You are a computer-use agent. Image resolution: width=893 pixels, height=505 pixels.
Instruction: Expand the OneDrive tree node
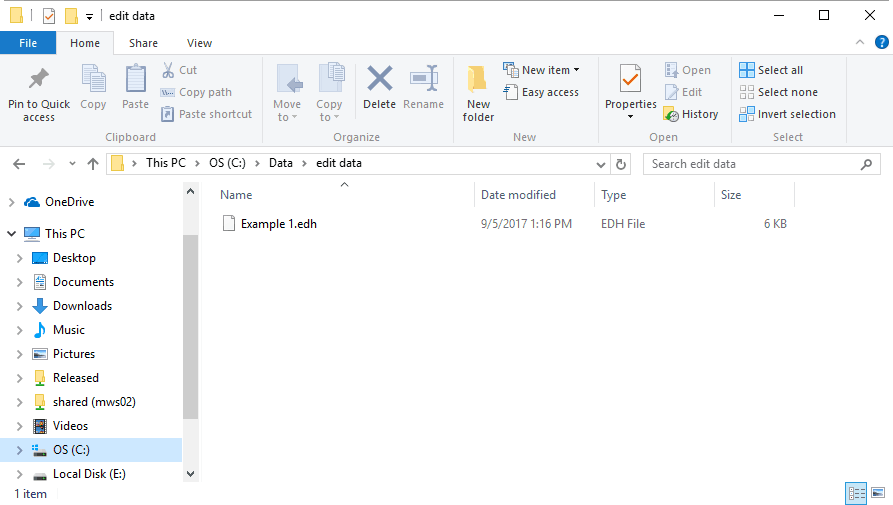tap(11, 202)
